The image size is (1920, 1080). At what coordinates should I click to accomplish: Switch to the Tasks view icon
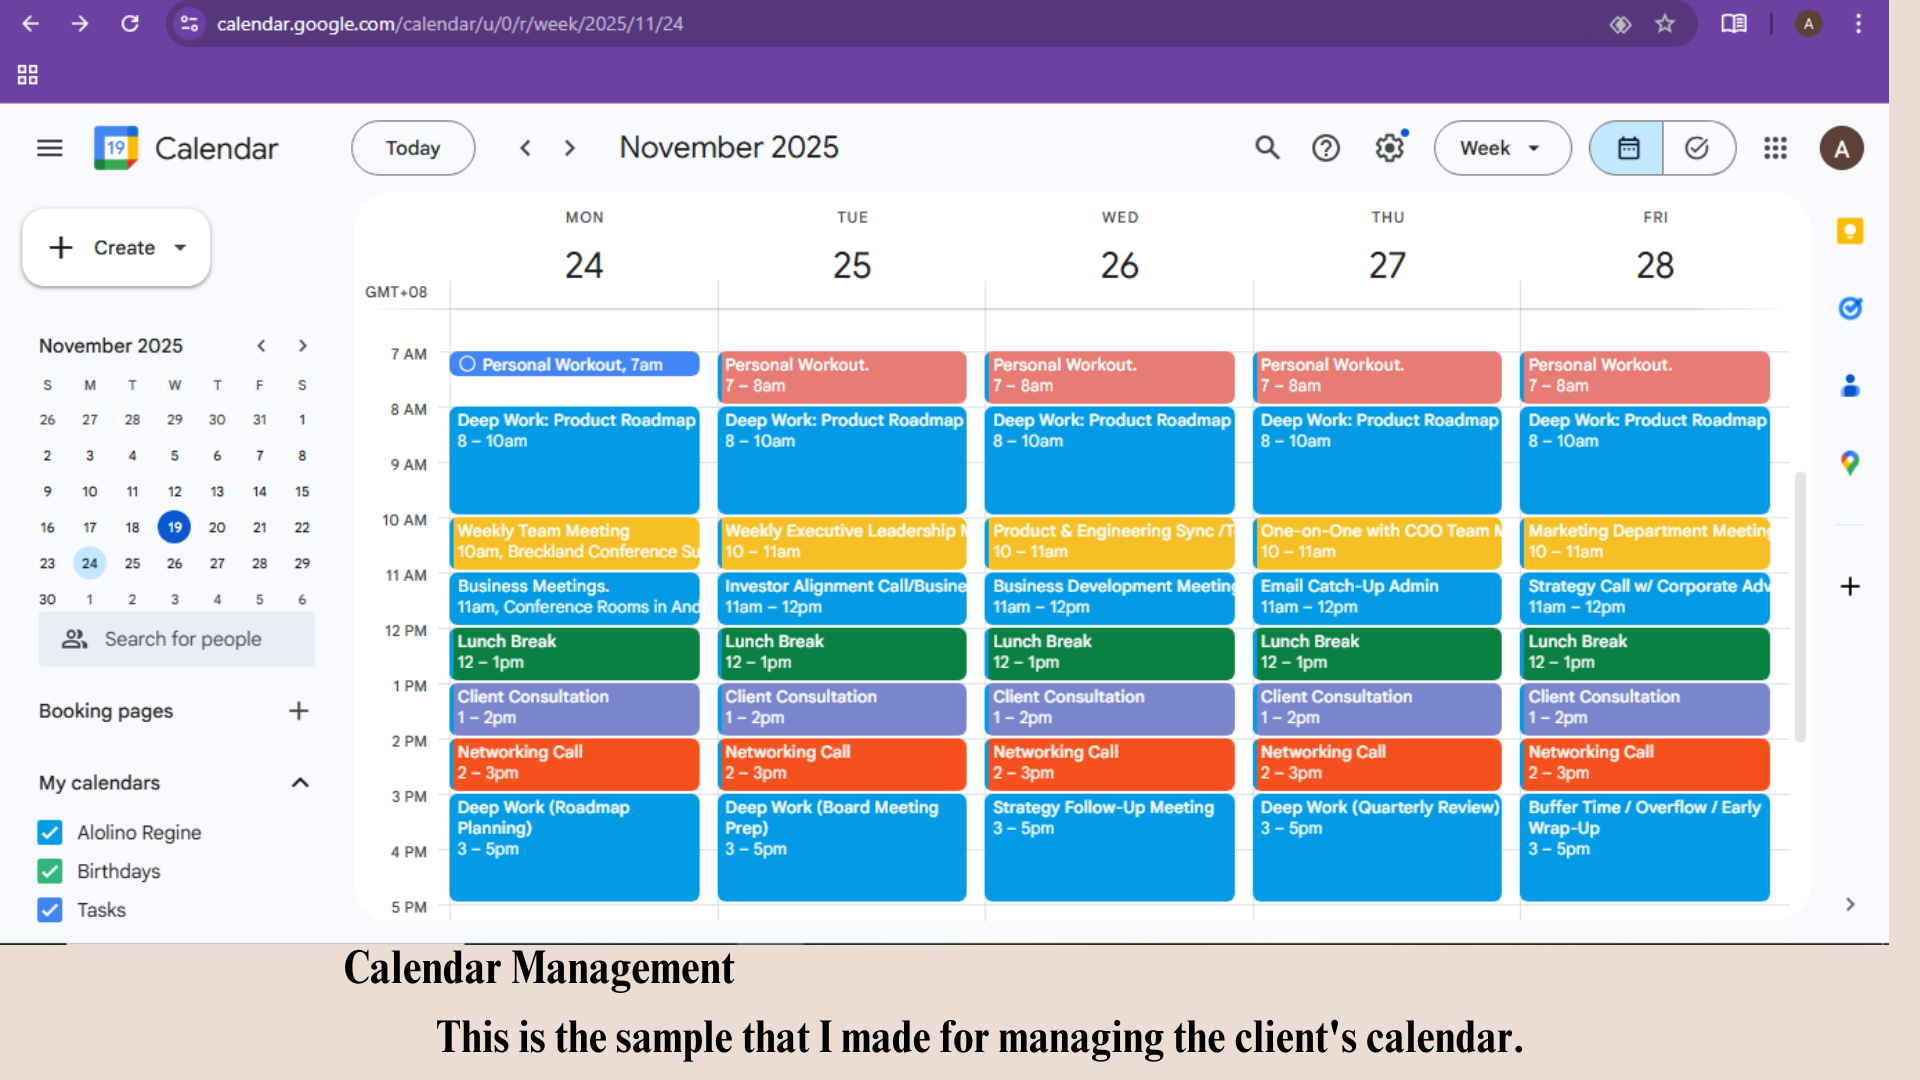tap(1697, 148)
